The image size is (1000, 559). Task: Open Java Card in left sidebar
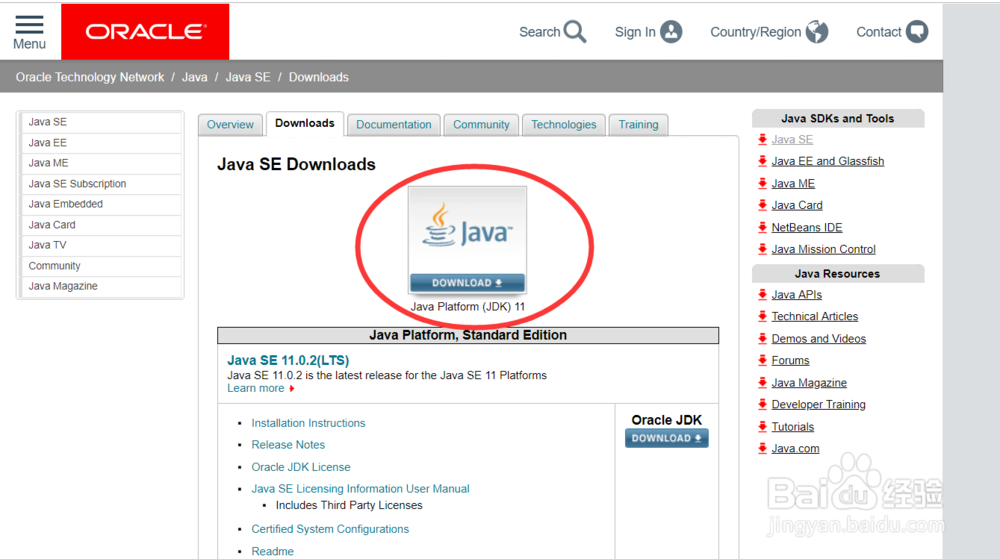[x=102, y=225]
